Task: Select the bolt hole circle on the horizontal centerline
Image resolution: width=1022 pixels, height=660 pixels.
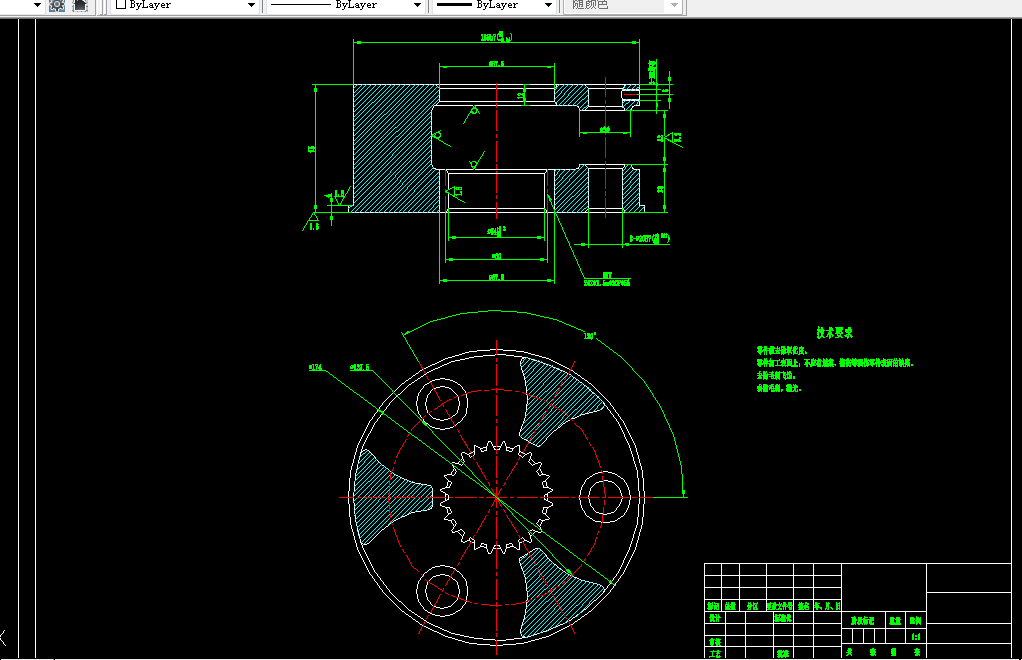Action: click(x=604, y=497)
